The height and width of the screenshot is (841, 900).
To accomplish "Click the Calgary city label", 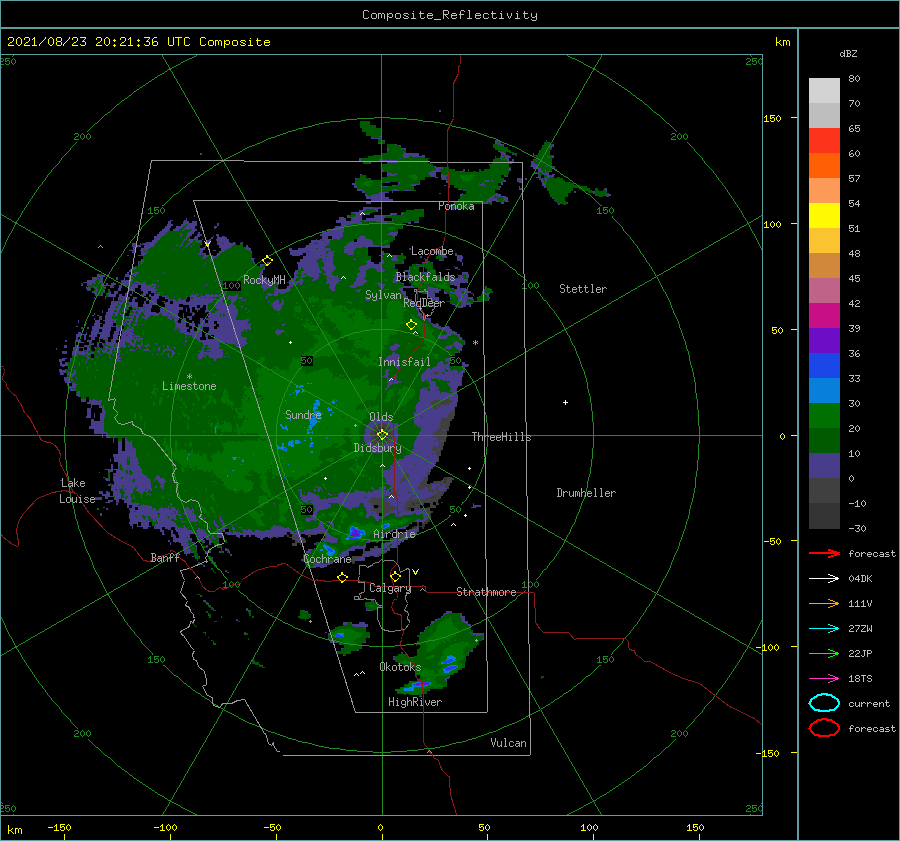I will point(390,588).
